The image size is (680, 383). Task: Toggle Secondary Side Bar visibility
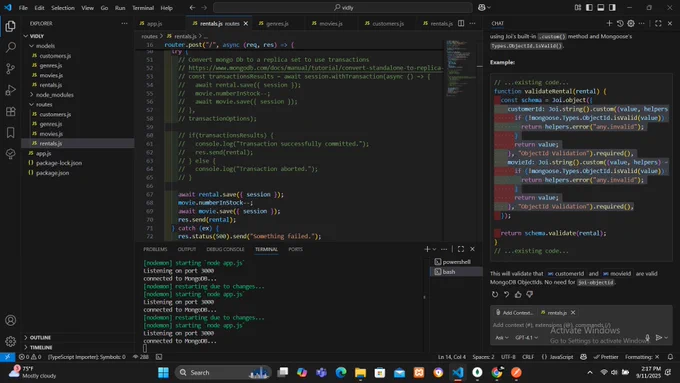(612, 8)
